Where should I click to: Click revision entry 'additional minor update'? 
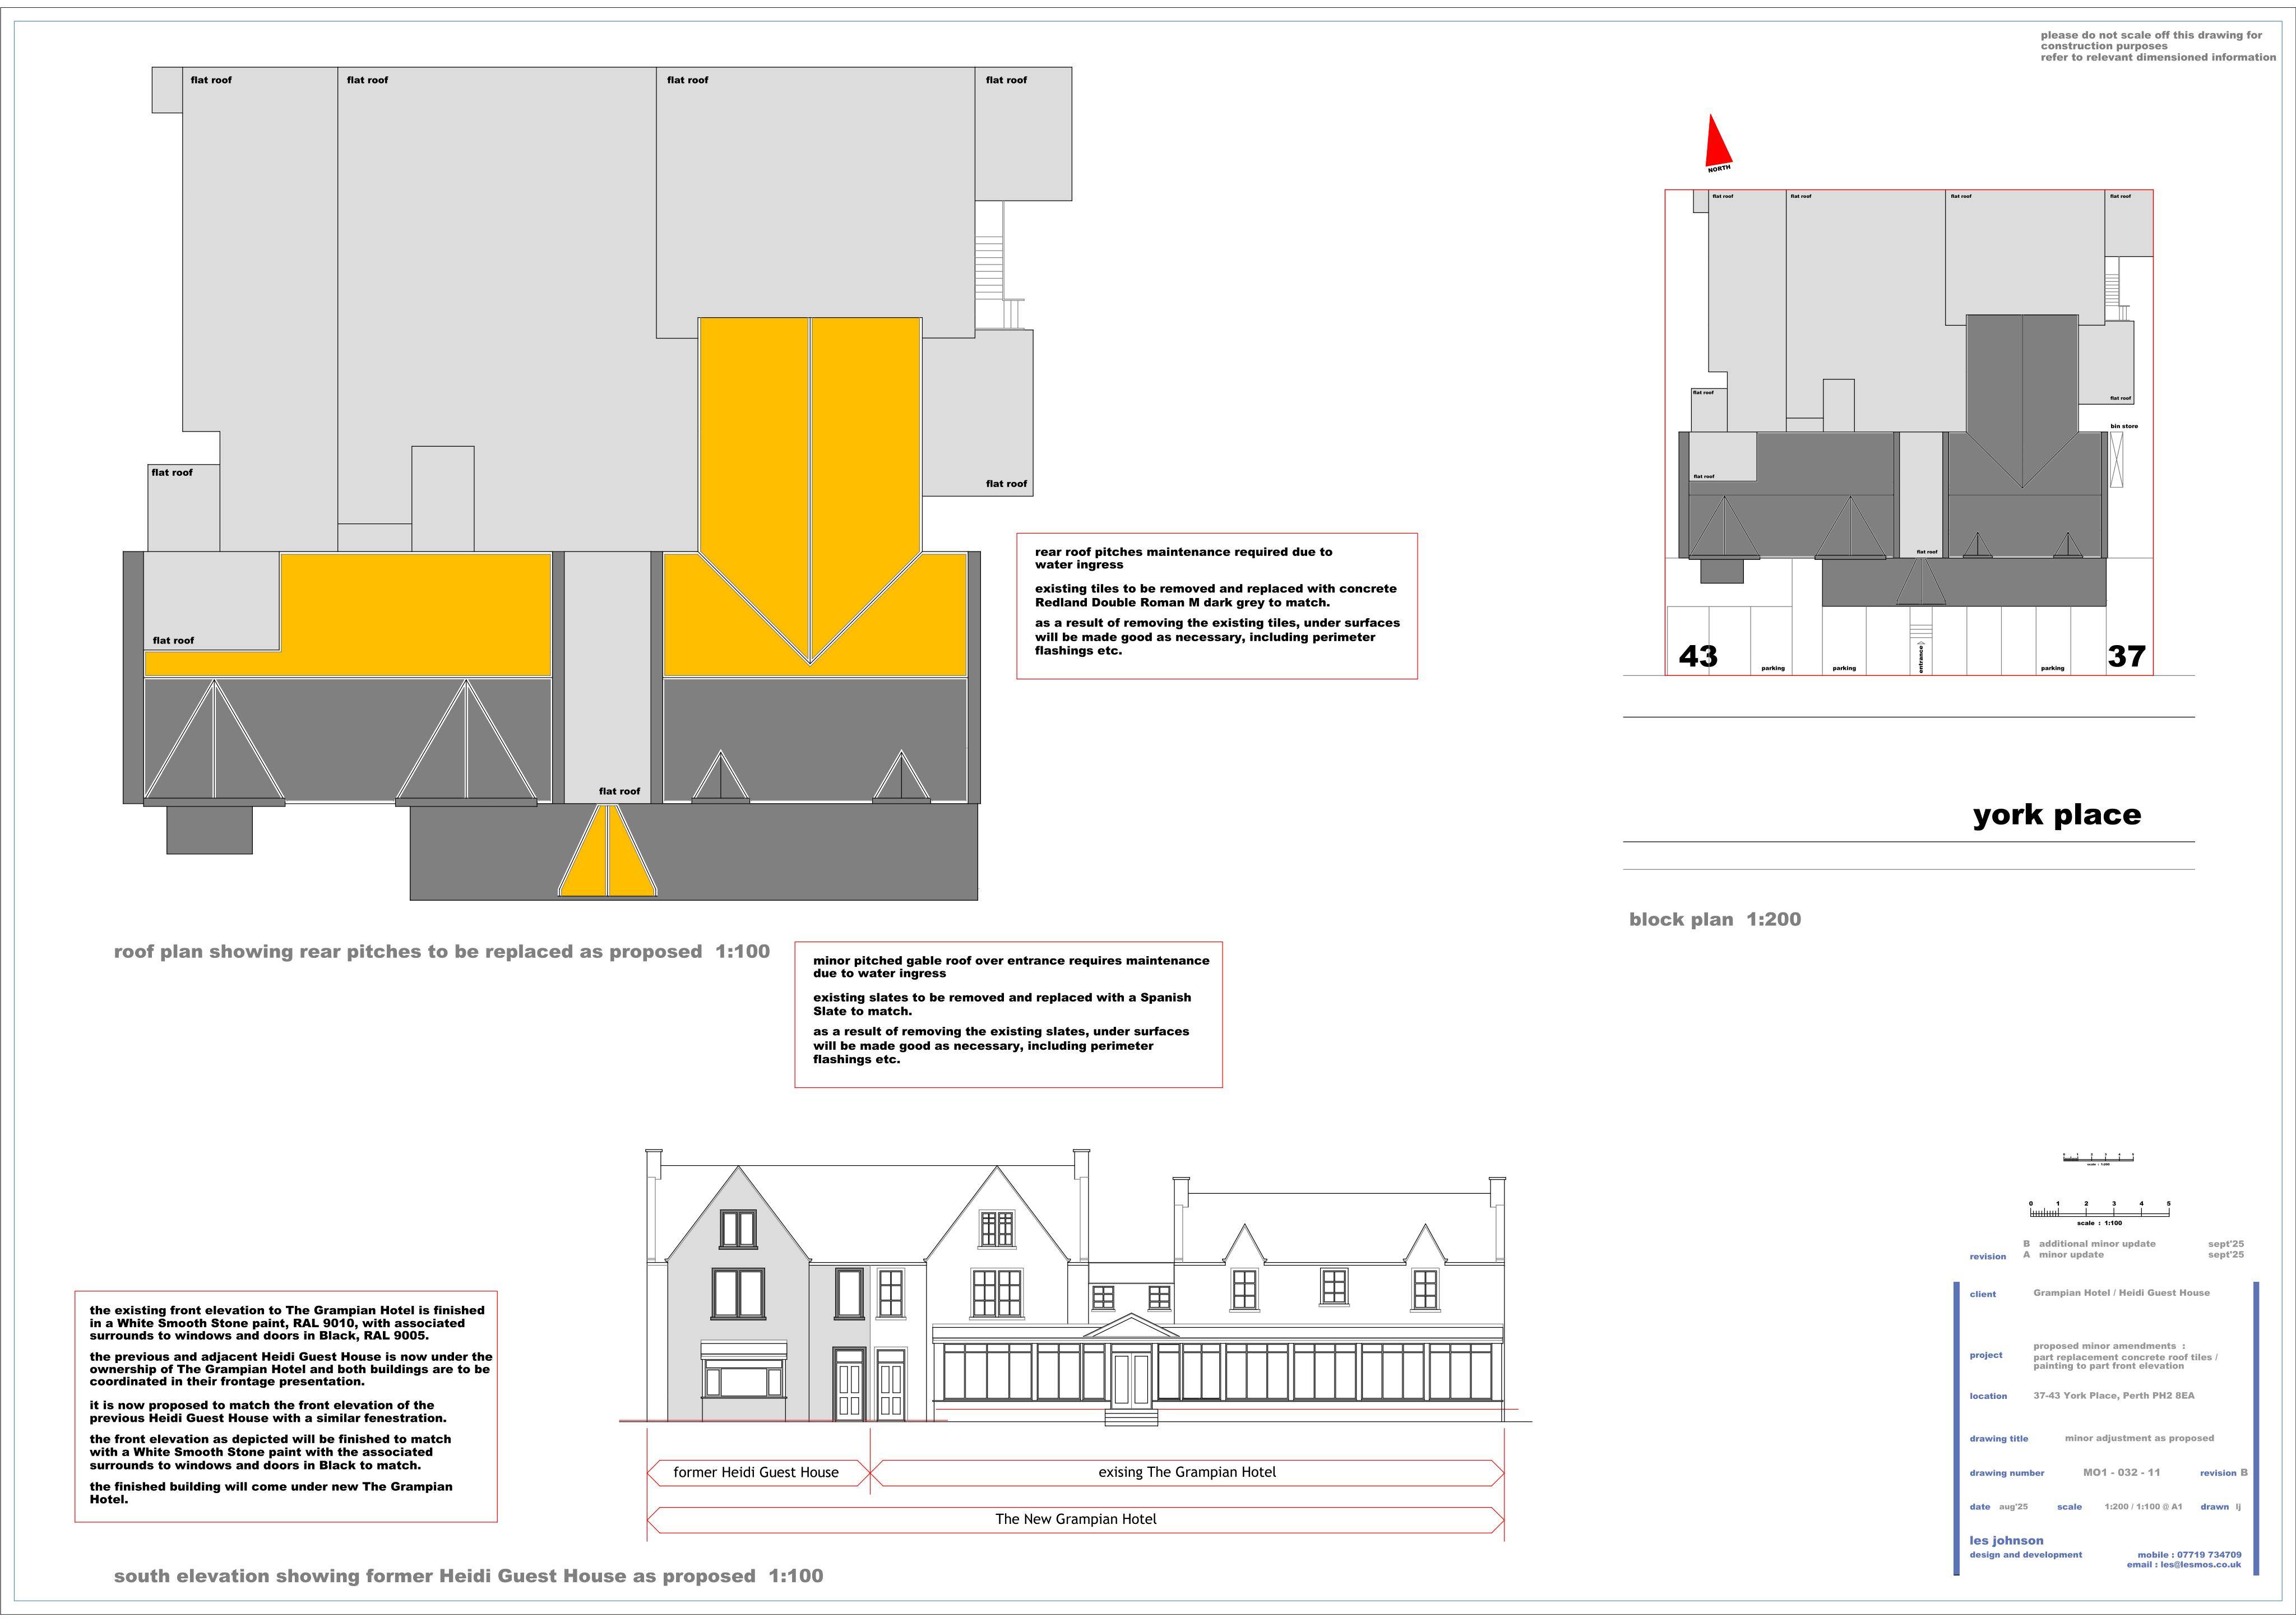[2097, 1244]
